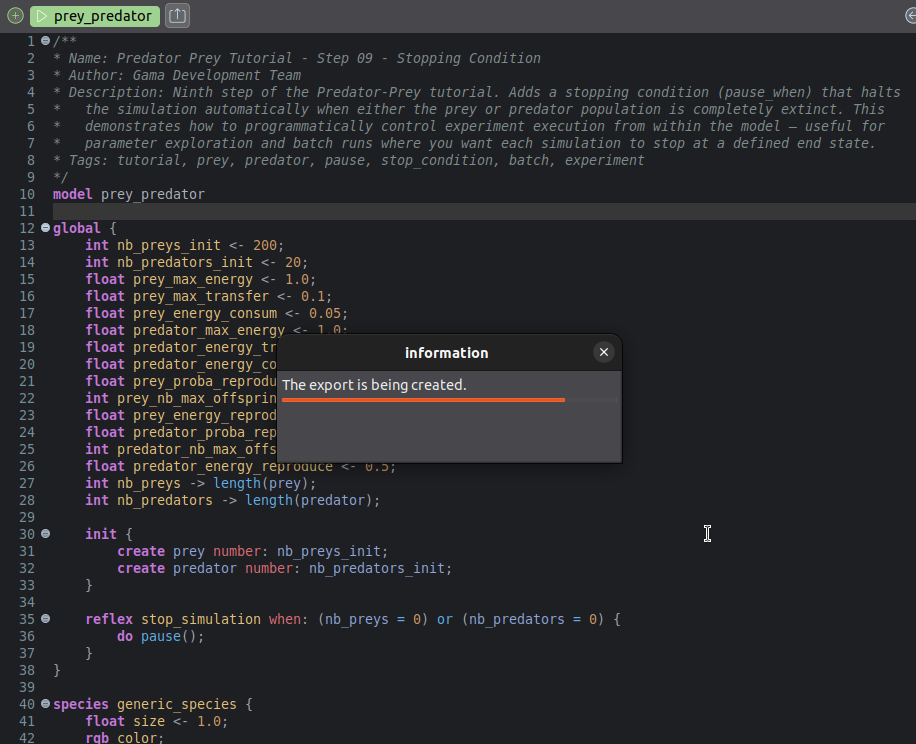Run the prey_predator experiment button
This screenshot has height=744, width=916.
[95, 16]
